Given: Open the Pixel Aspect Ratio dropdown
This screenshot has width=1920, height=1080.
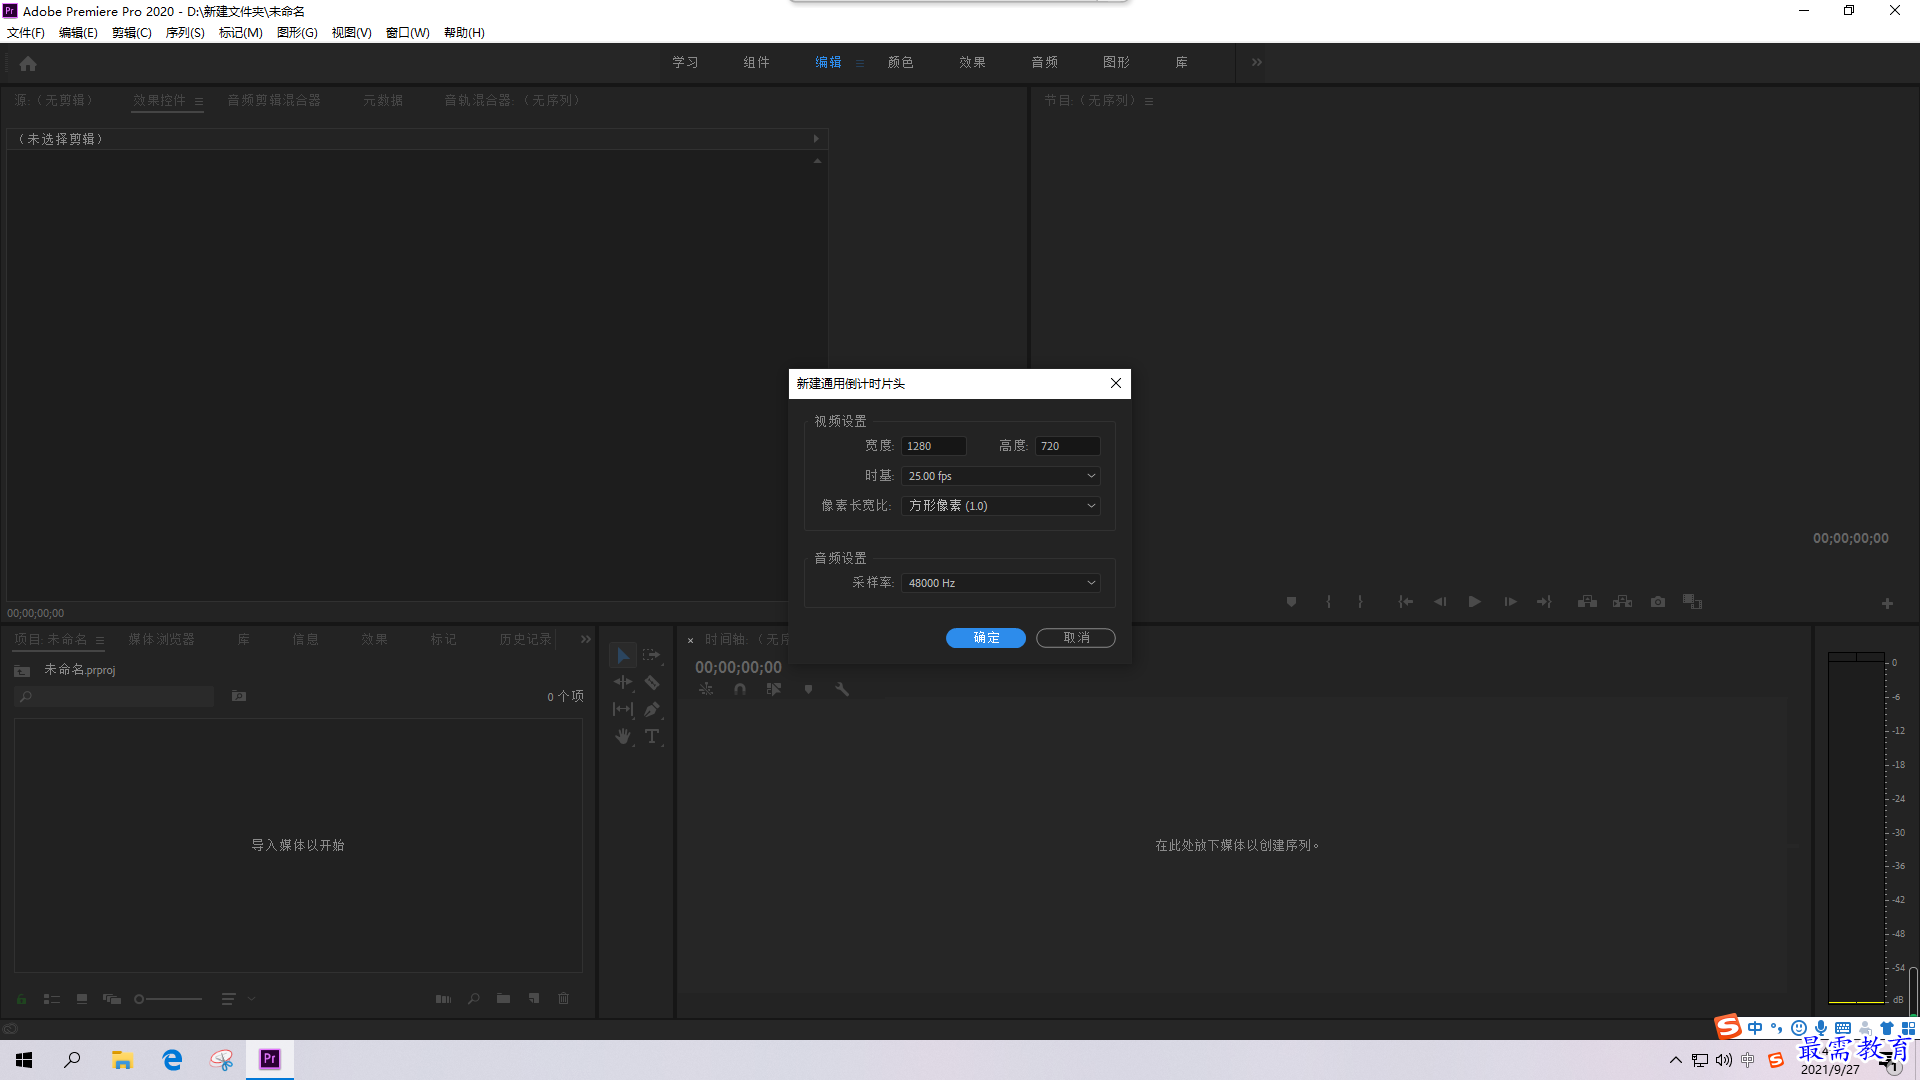Looking at the screenshot, I should (x=1001, y=506).
